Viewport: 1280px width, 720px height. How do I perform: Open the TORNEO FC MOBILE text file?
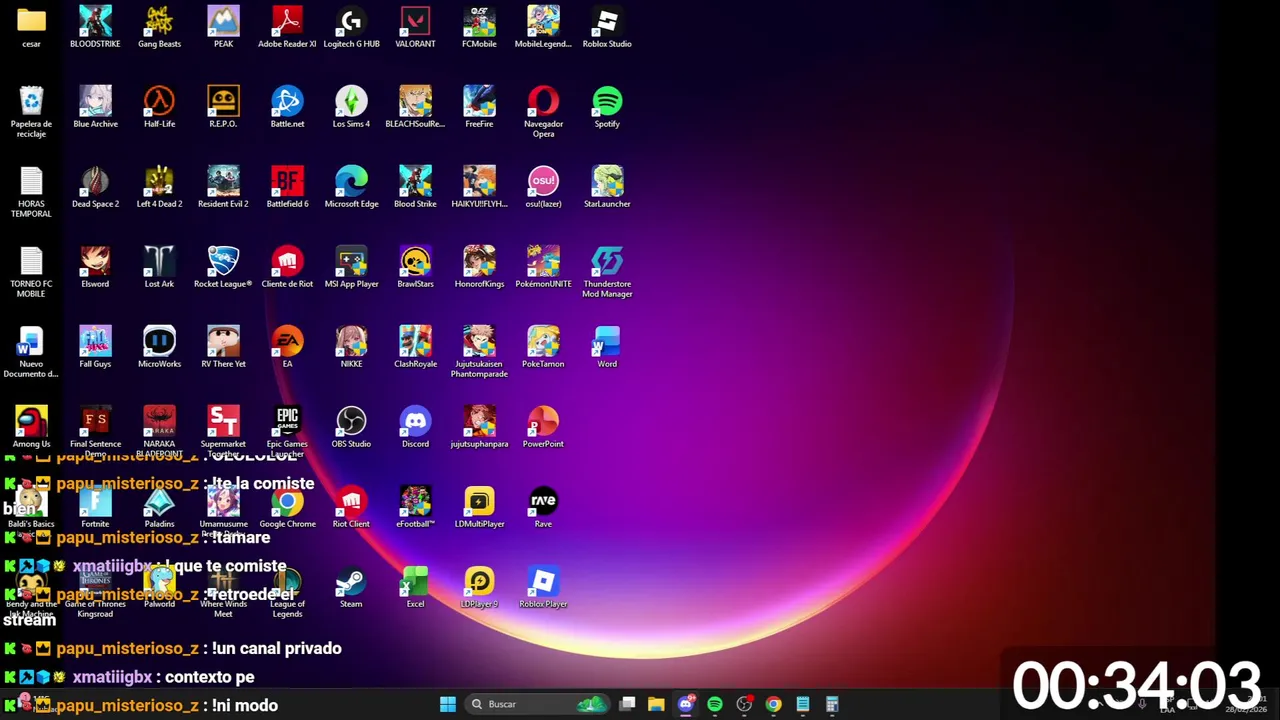(x=31, y=272)
